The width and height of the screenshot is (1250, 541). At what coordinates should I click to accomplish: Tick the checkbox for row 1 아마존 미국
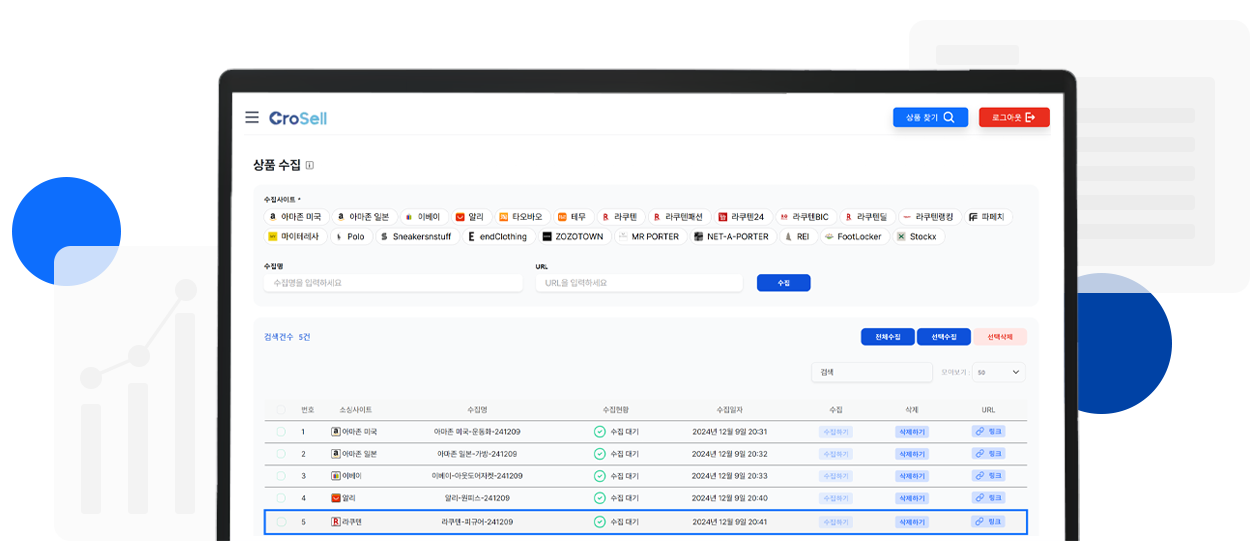click(281, 432)
